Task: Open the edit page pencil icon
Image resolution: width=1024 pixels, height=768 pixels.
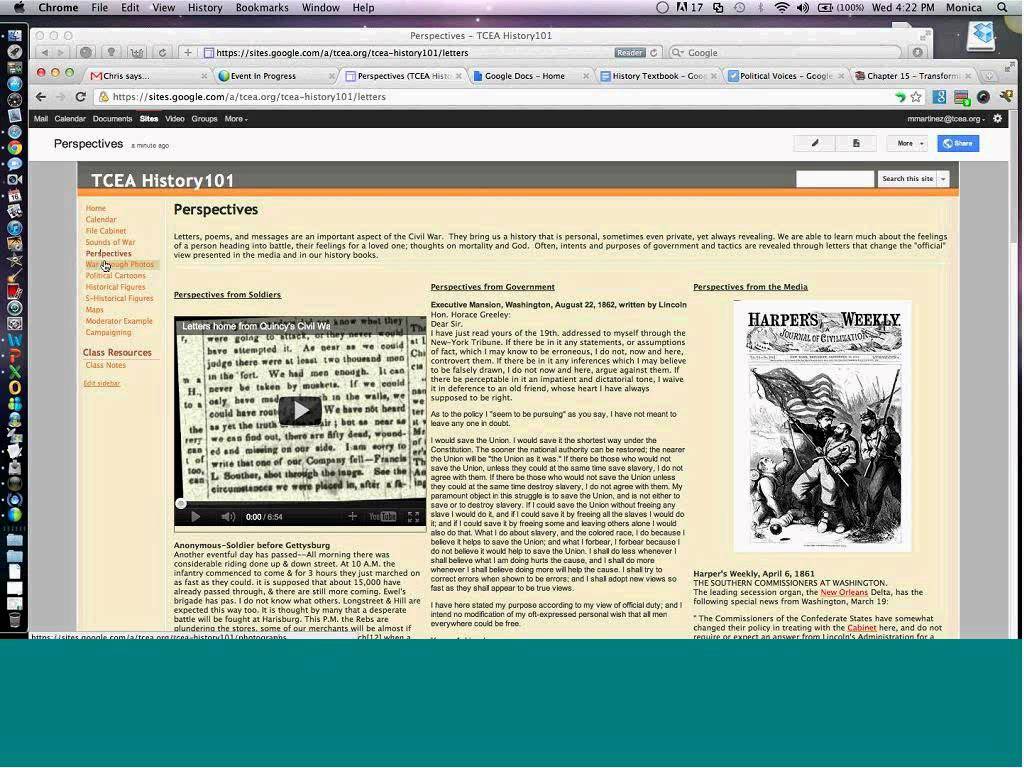Action: [815, 143]
